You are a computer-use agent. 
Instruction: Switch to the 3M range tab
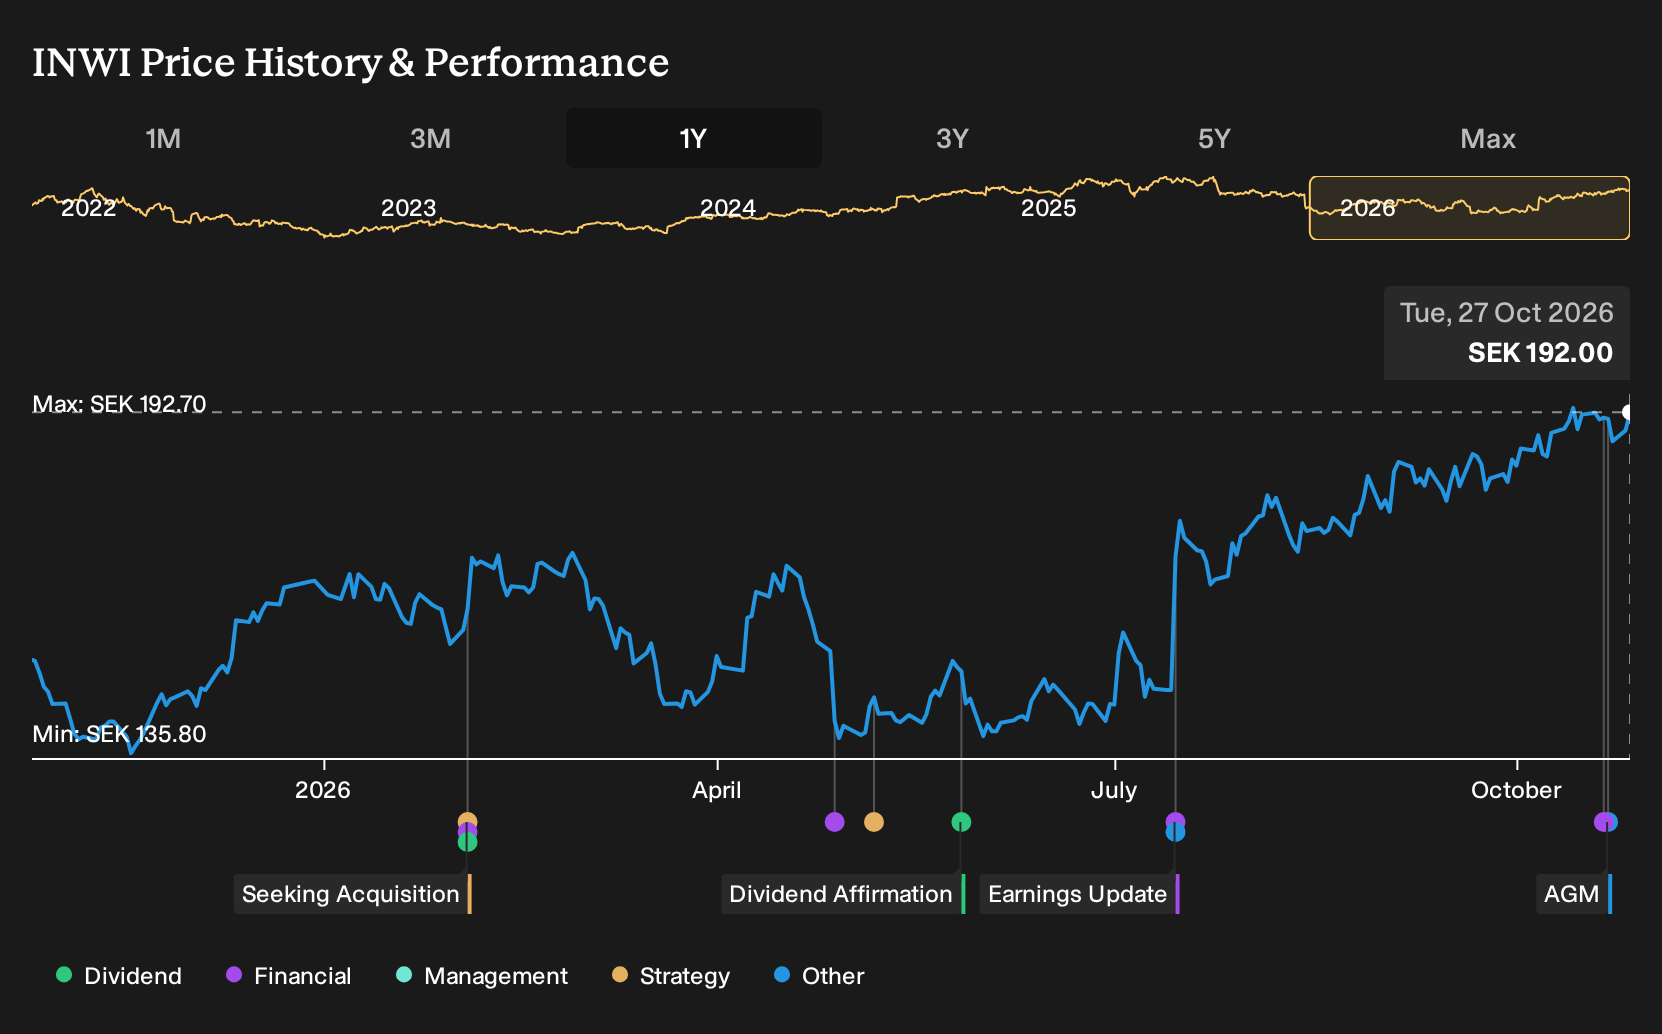point(430,138)
